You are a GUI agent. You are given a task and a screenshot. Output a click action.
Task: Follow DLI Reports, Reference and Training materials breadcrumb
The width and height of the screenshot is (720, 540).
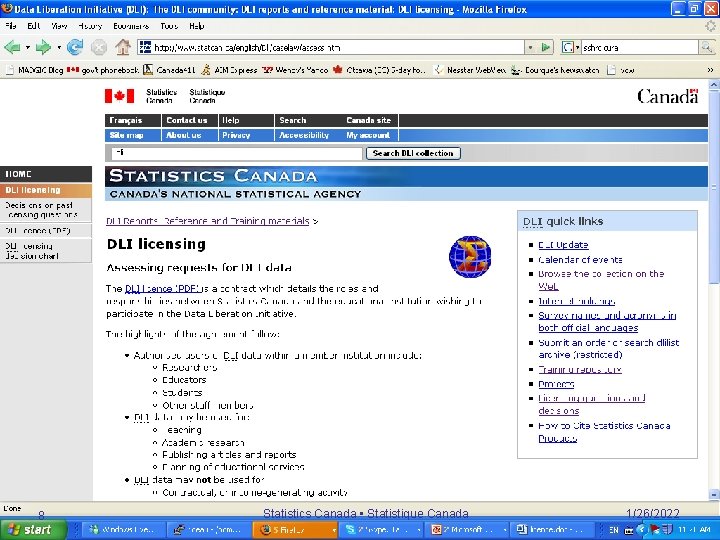[x=208, y=221]
